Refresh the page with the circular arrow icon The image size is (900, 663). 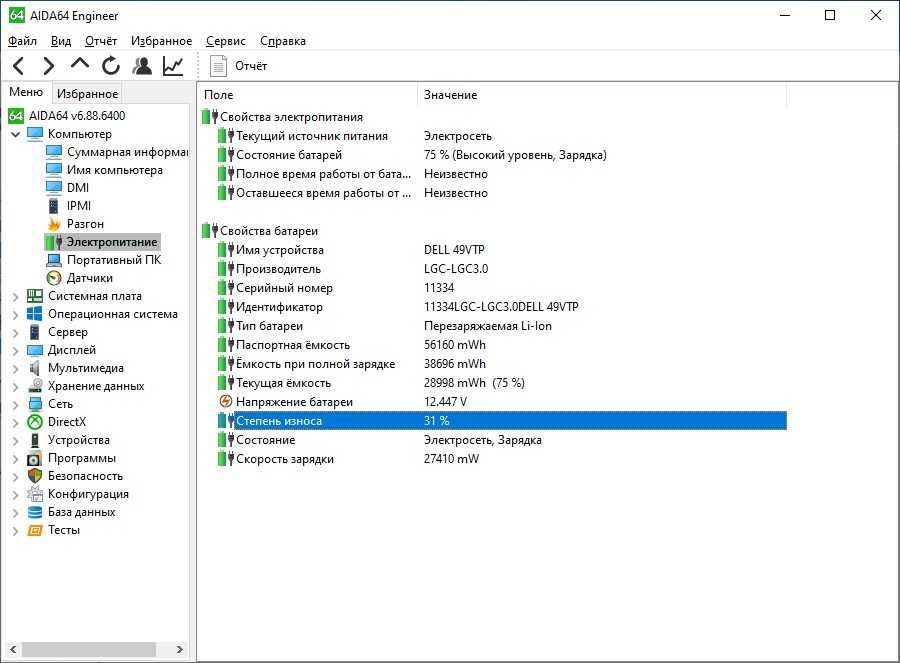point(111,66)
